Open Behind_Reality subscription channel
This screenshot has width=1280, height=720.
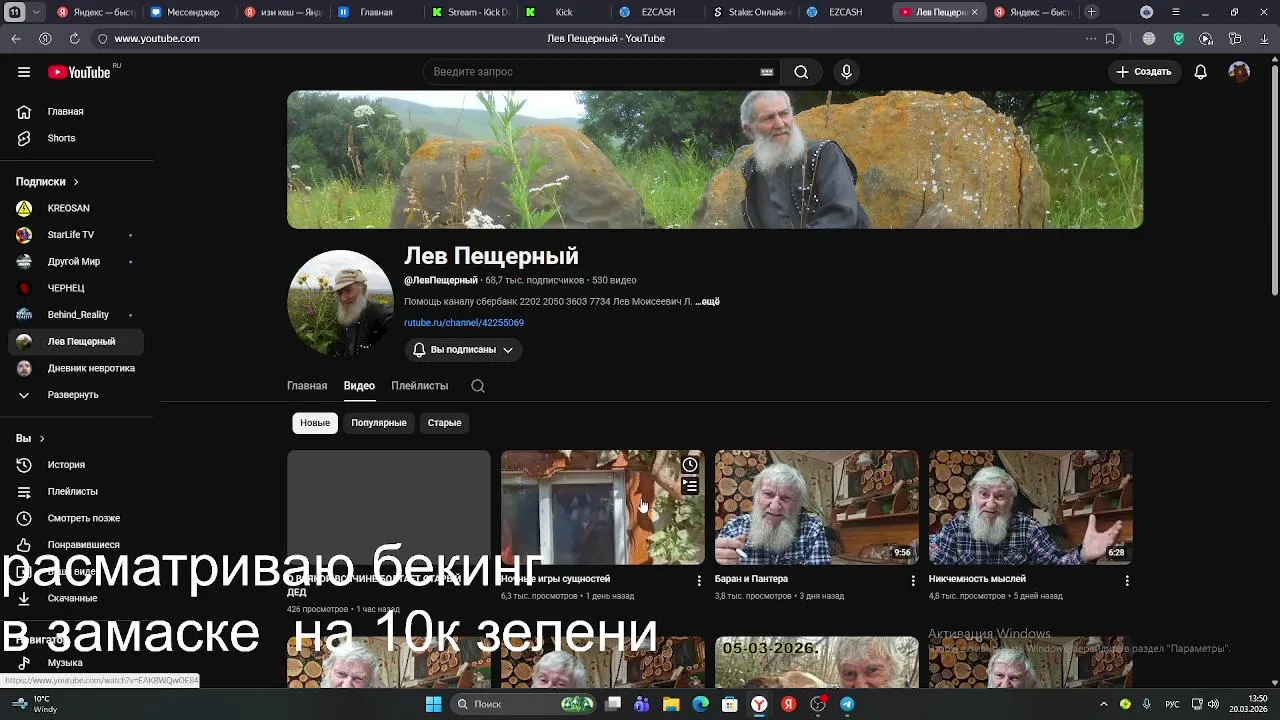tap(76, 315)
